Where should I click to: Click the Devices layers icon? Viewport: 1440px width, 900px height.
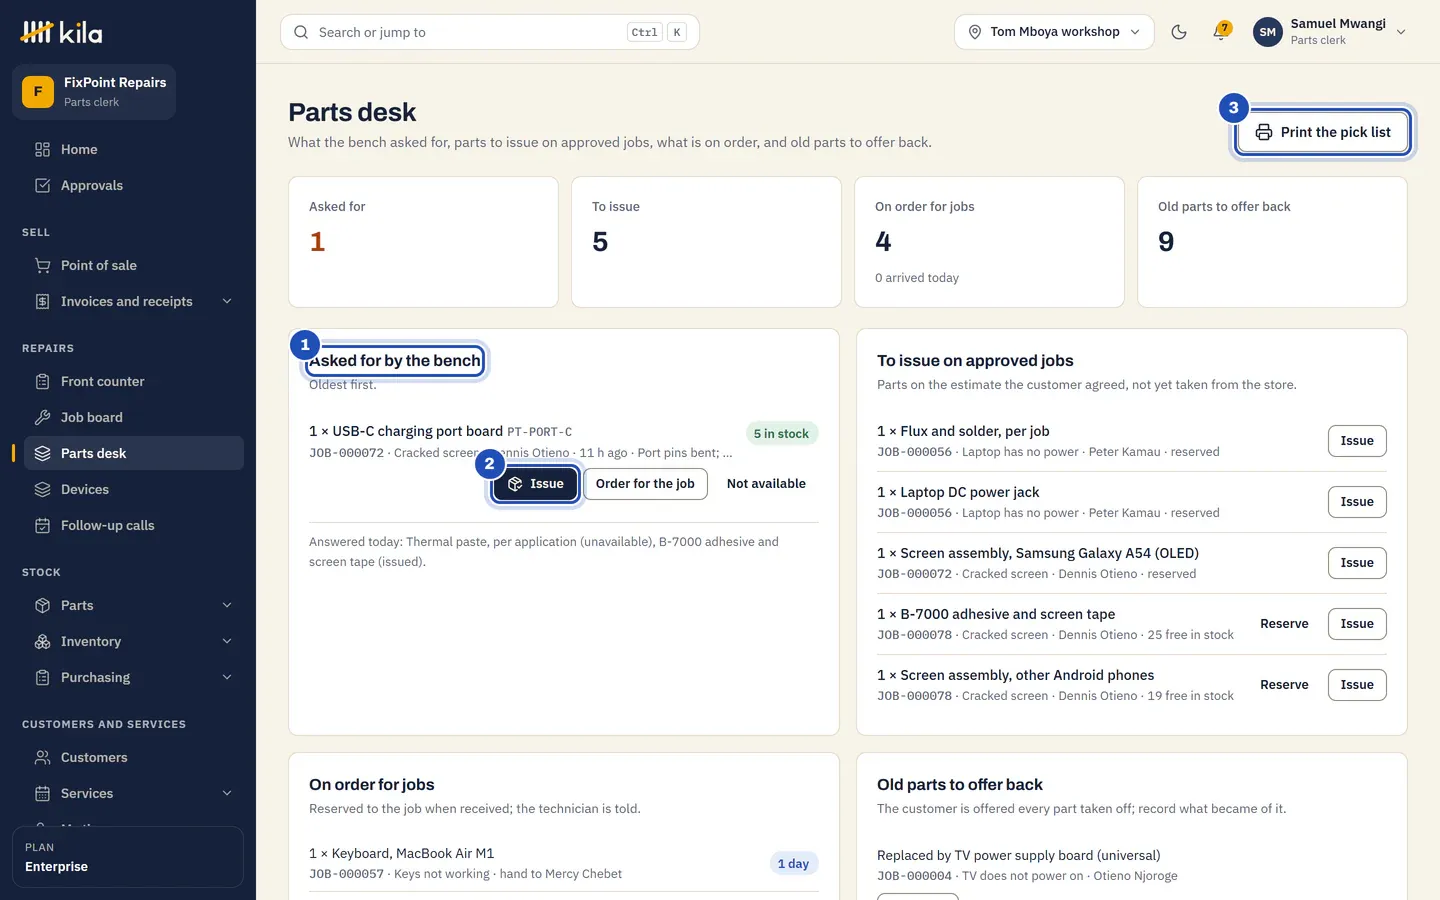[x=42, y=490]
